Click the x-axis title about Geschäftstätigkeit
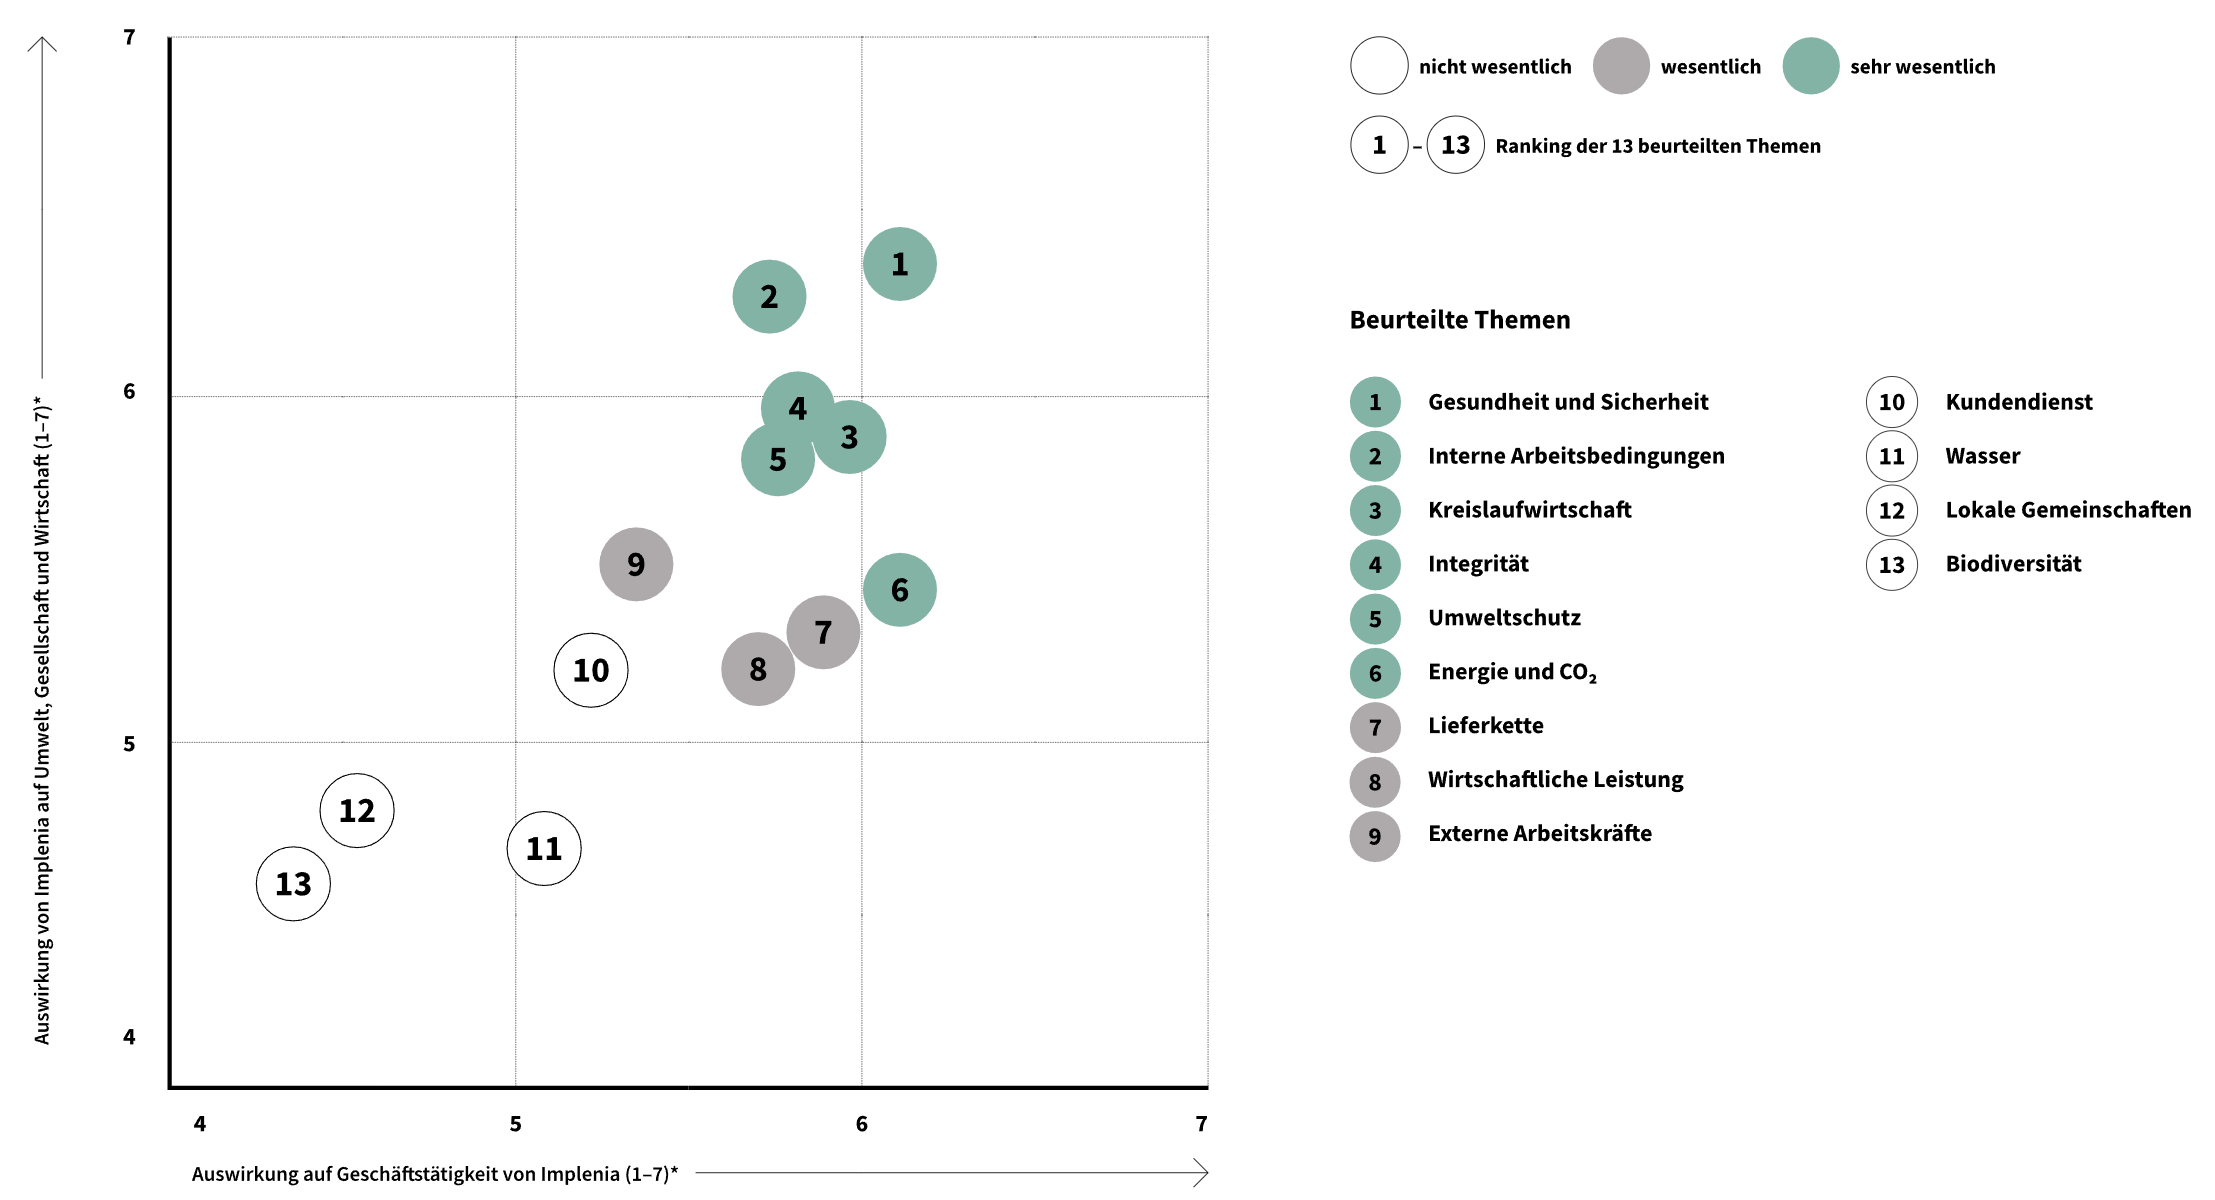Viewport: 2215px width, 1200px height. tap(434, 1174)
